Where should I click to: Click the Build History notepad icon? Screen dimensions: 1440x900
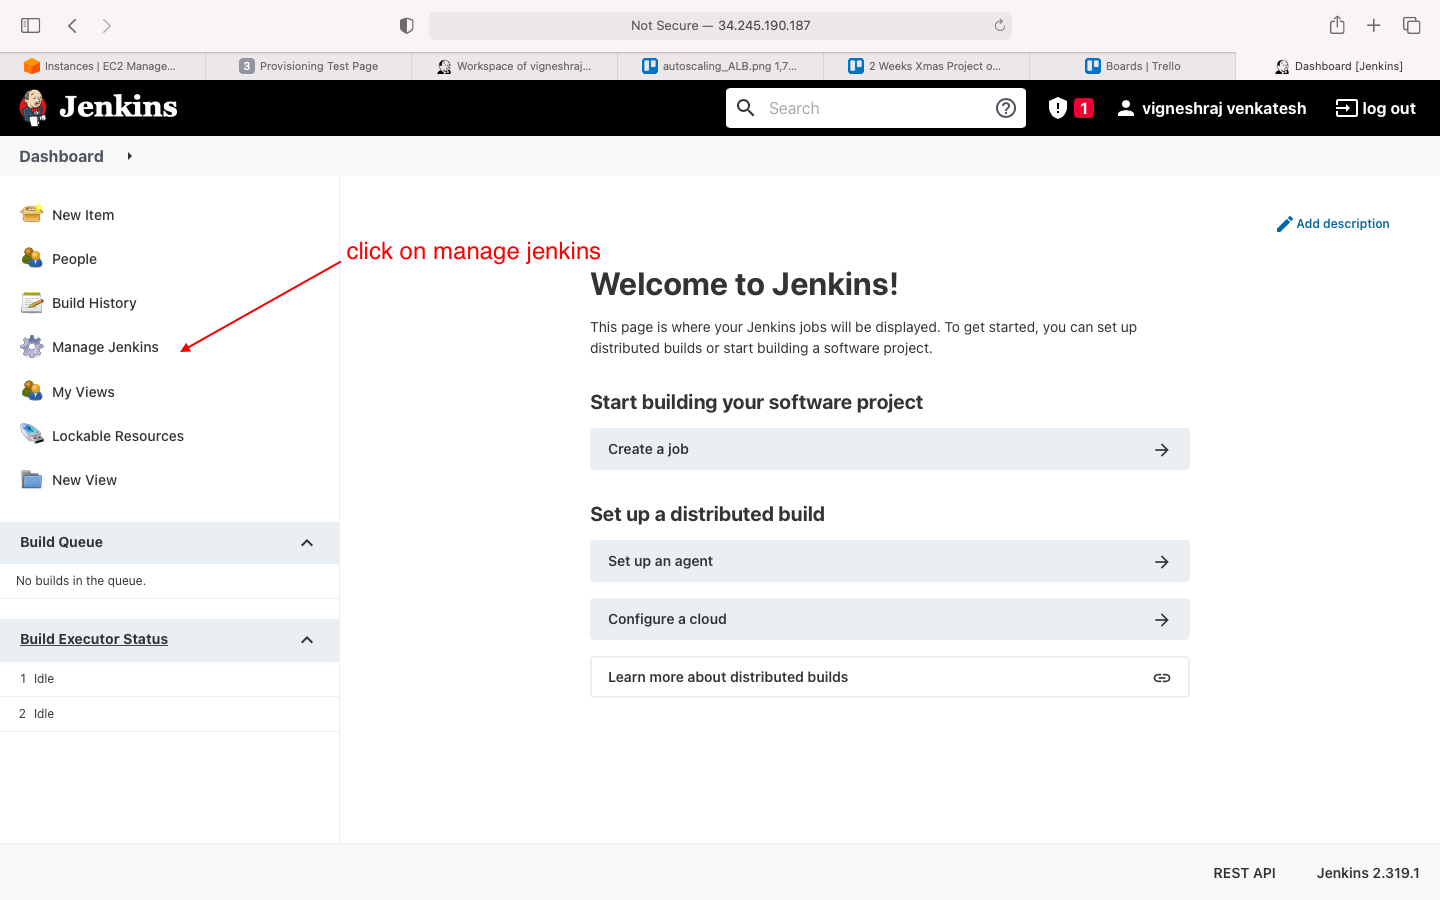coord(32,302)
